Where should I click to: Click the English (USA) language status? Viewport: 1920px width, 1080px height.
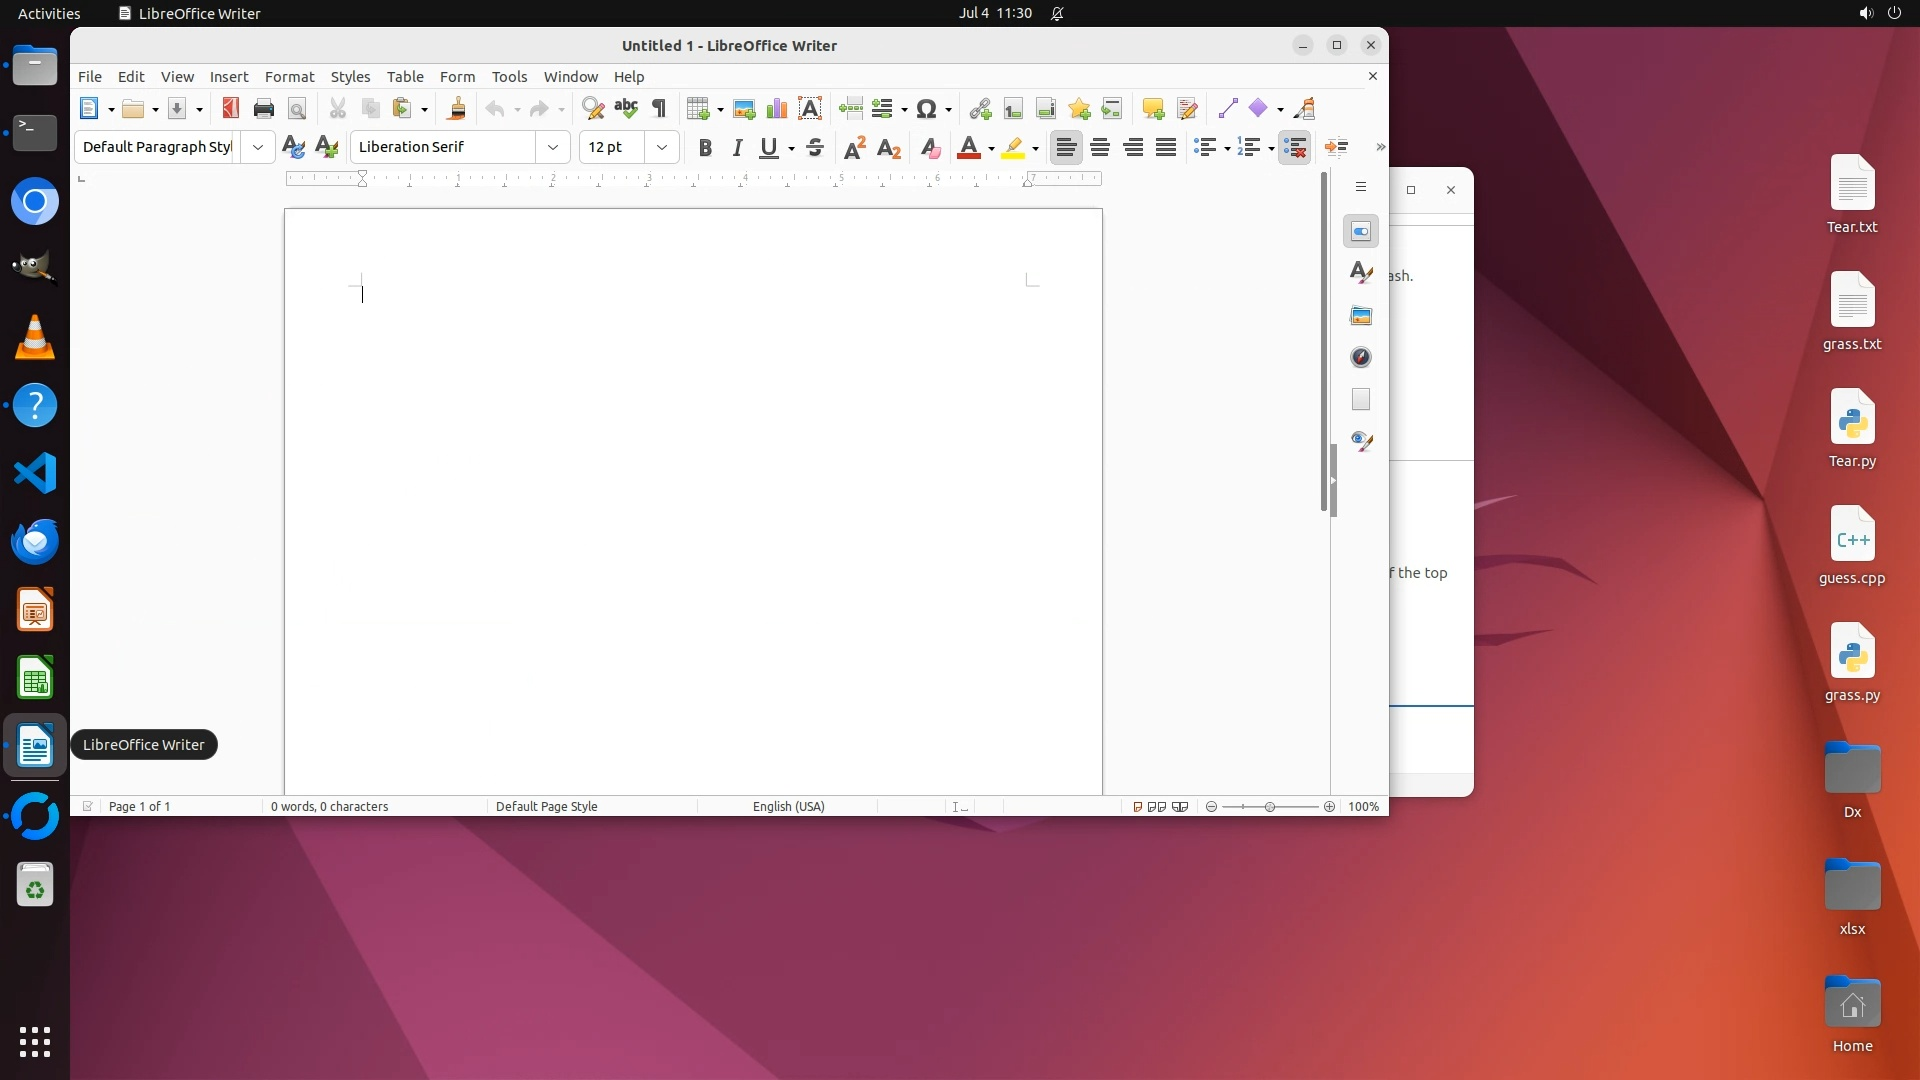pyautogui.click(x=788, y=807)
